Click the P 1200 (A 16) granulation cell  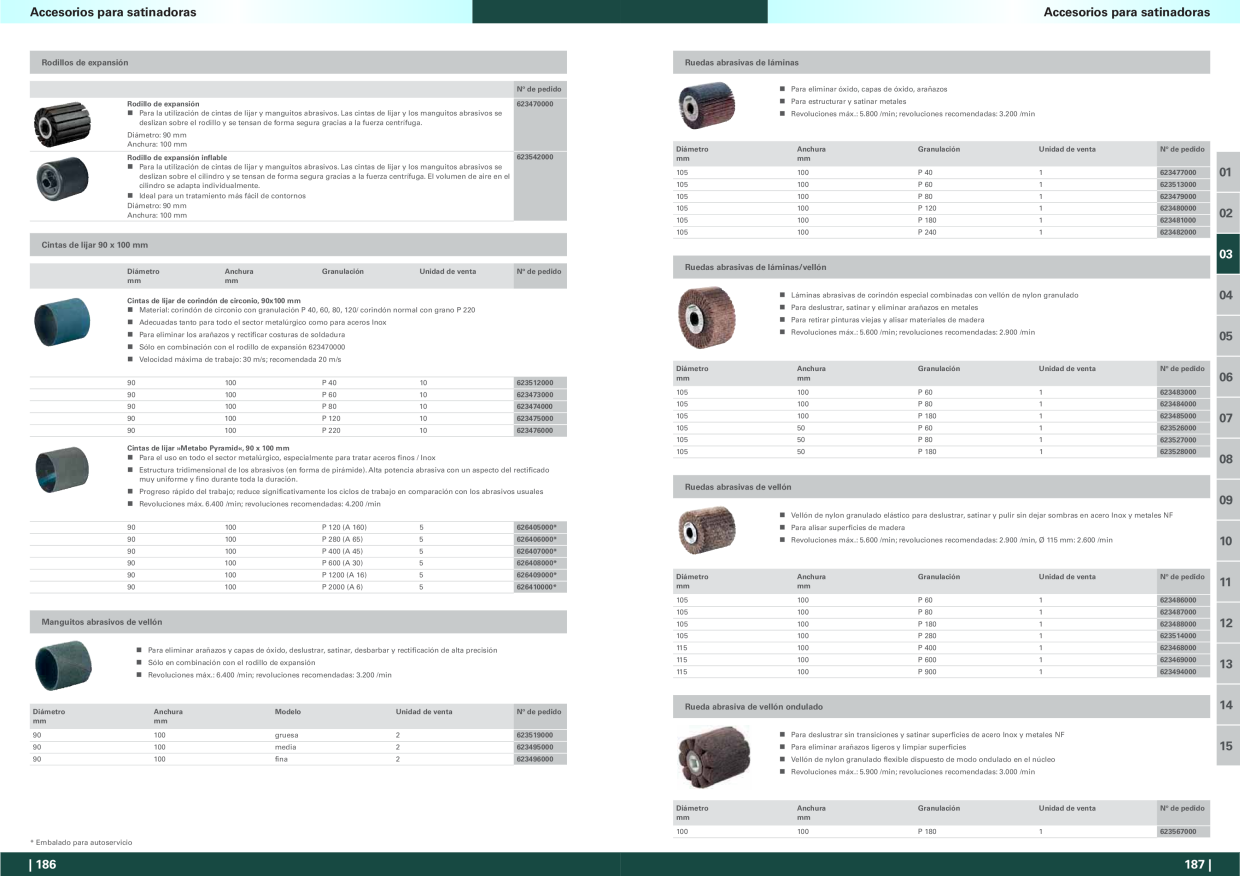(x=344, y=575)
